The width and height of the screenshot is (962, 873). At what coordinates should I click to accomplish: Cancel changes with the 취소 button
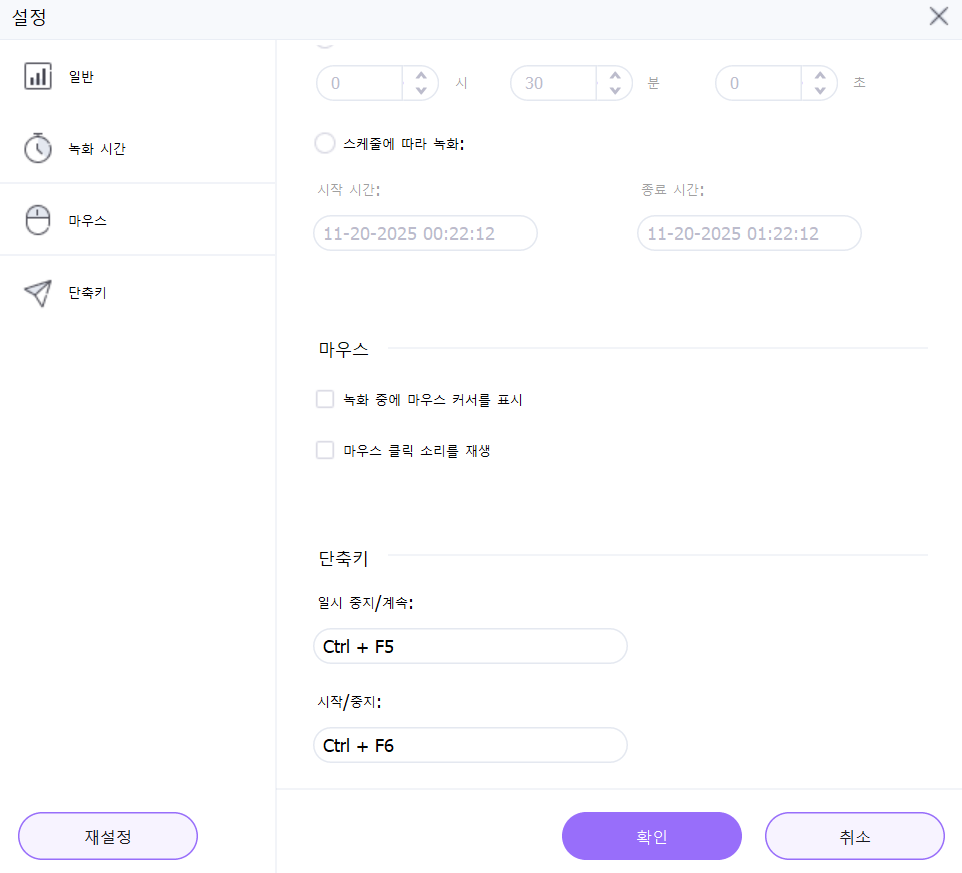click(x=854, y=836)
